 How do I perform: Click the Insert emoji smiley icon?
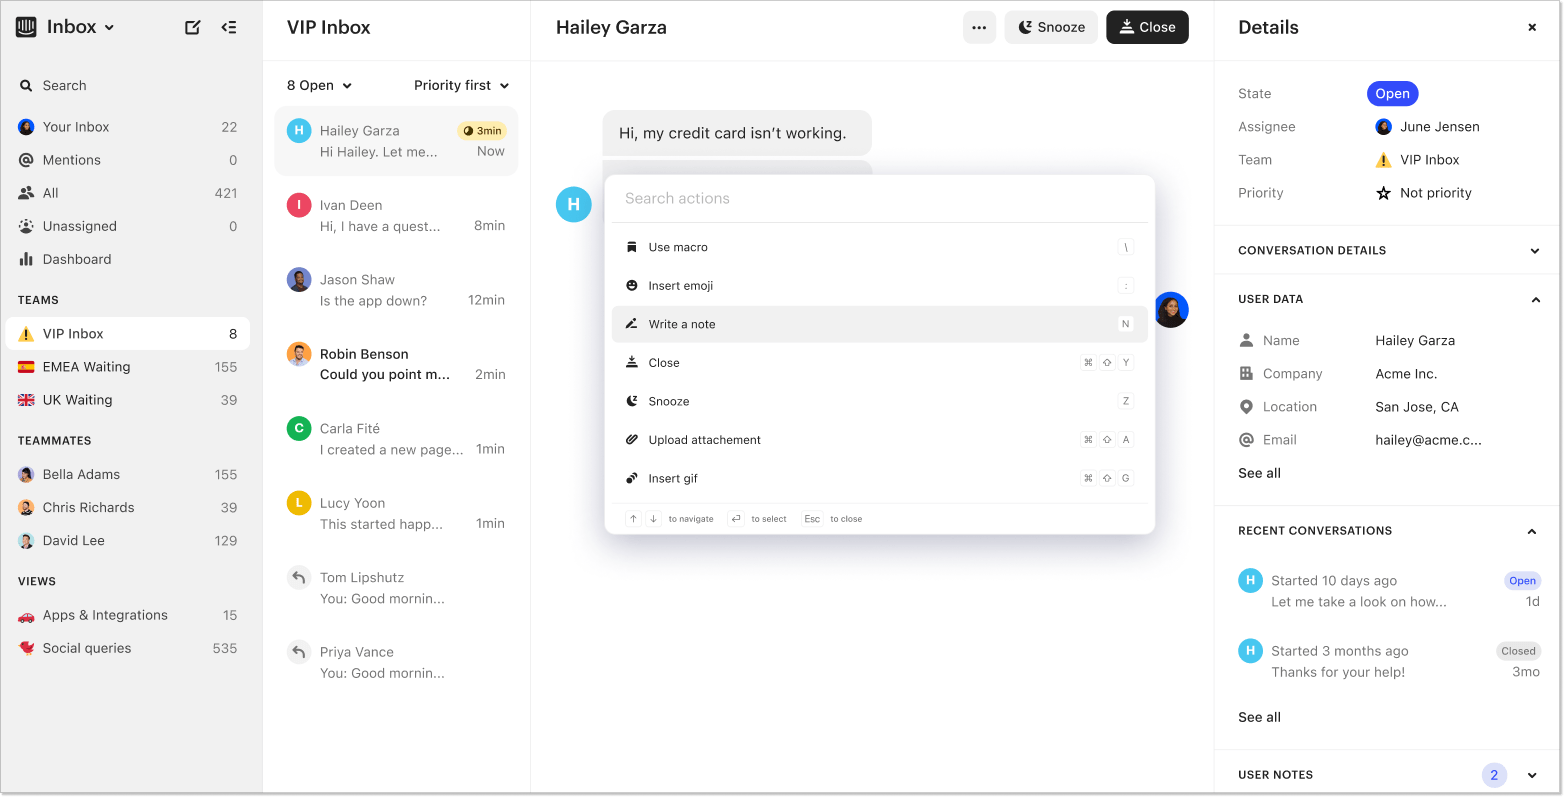pos(632,286)
